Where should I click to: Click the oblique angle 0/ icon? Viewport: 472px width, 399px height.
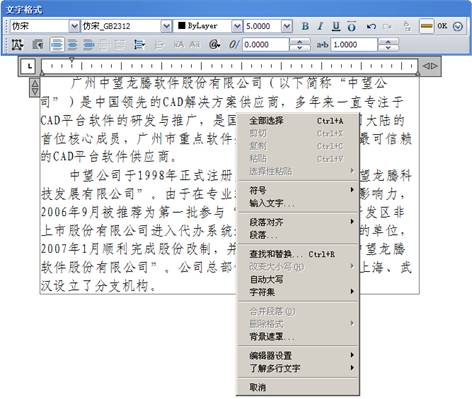tap(234, 45)
